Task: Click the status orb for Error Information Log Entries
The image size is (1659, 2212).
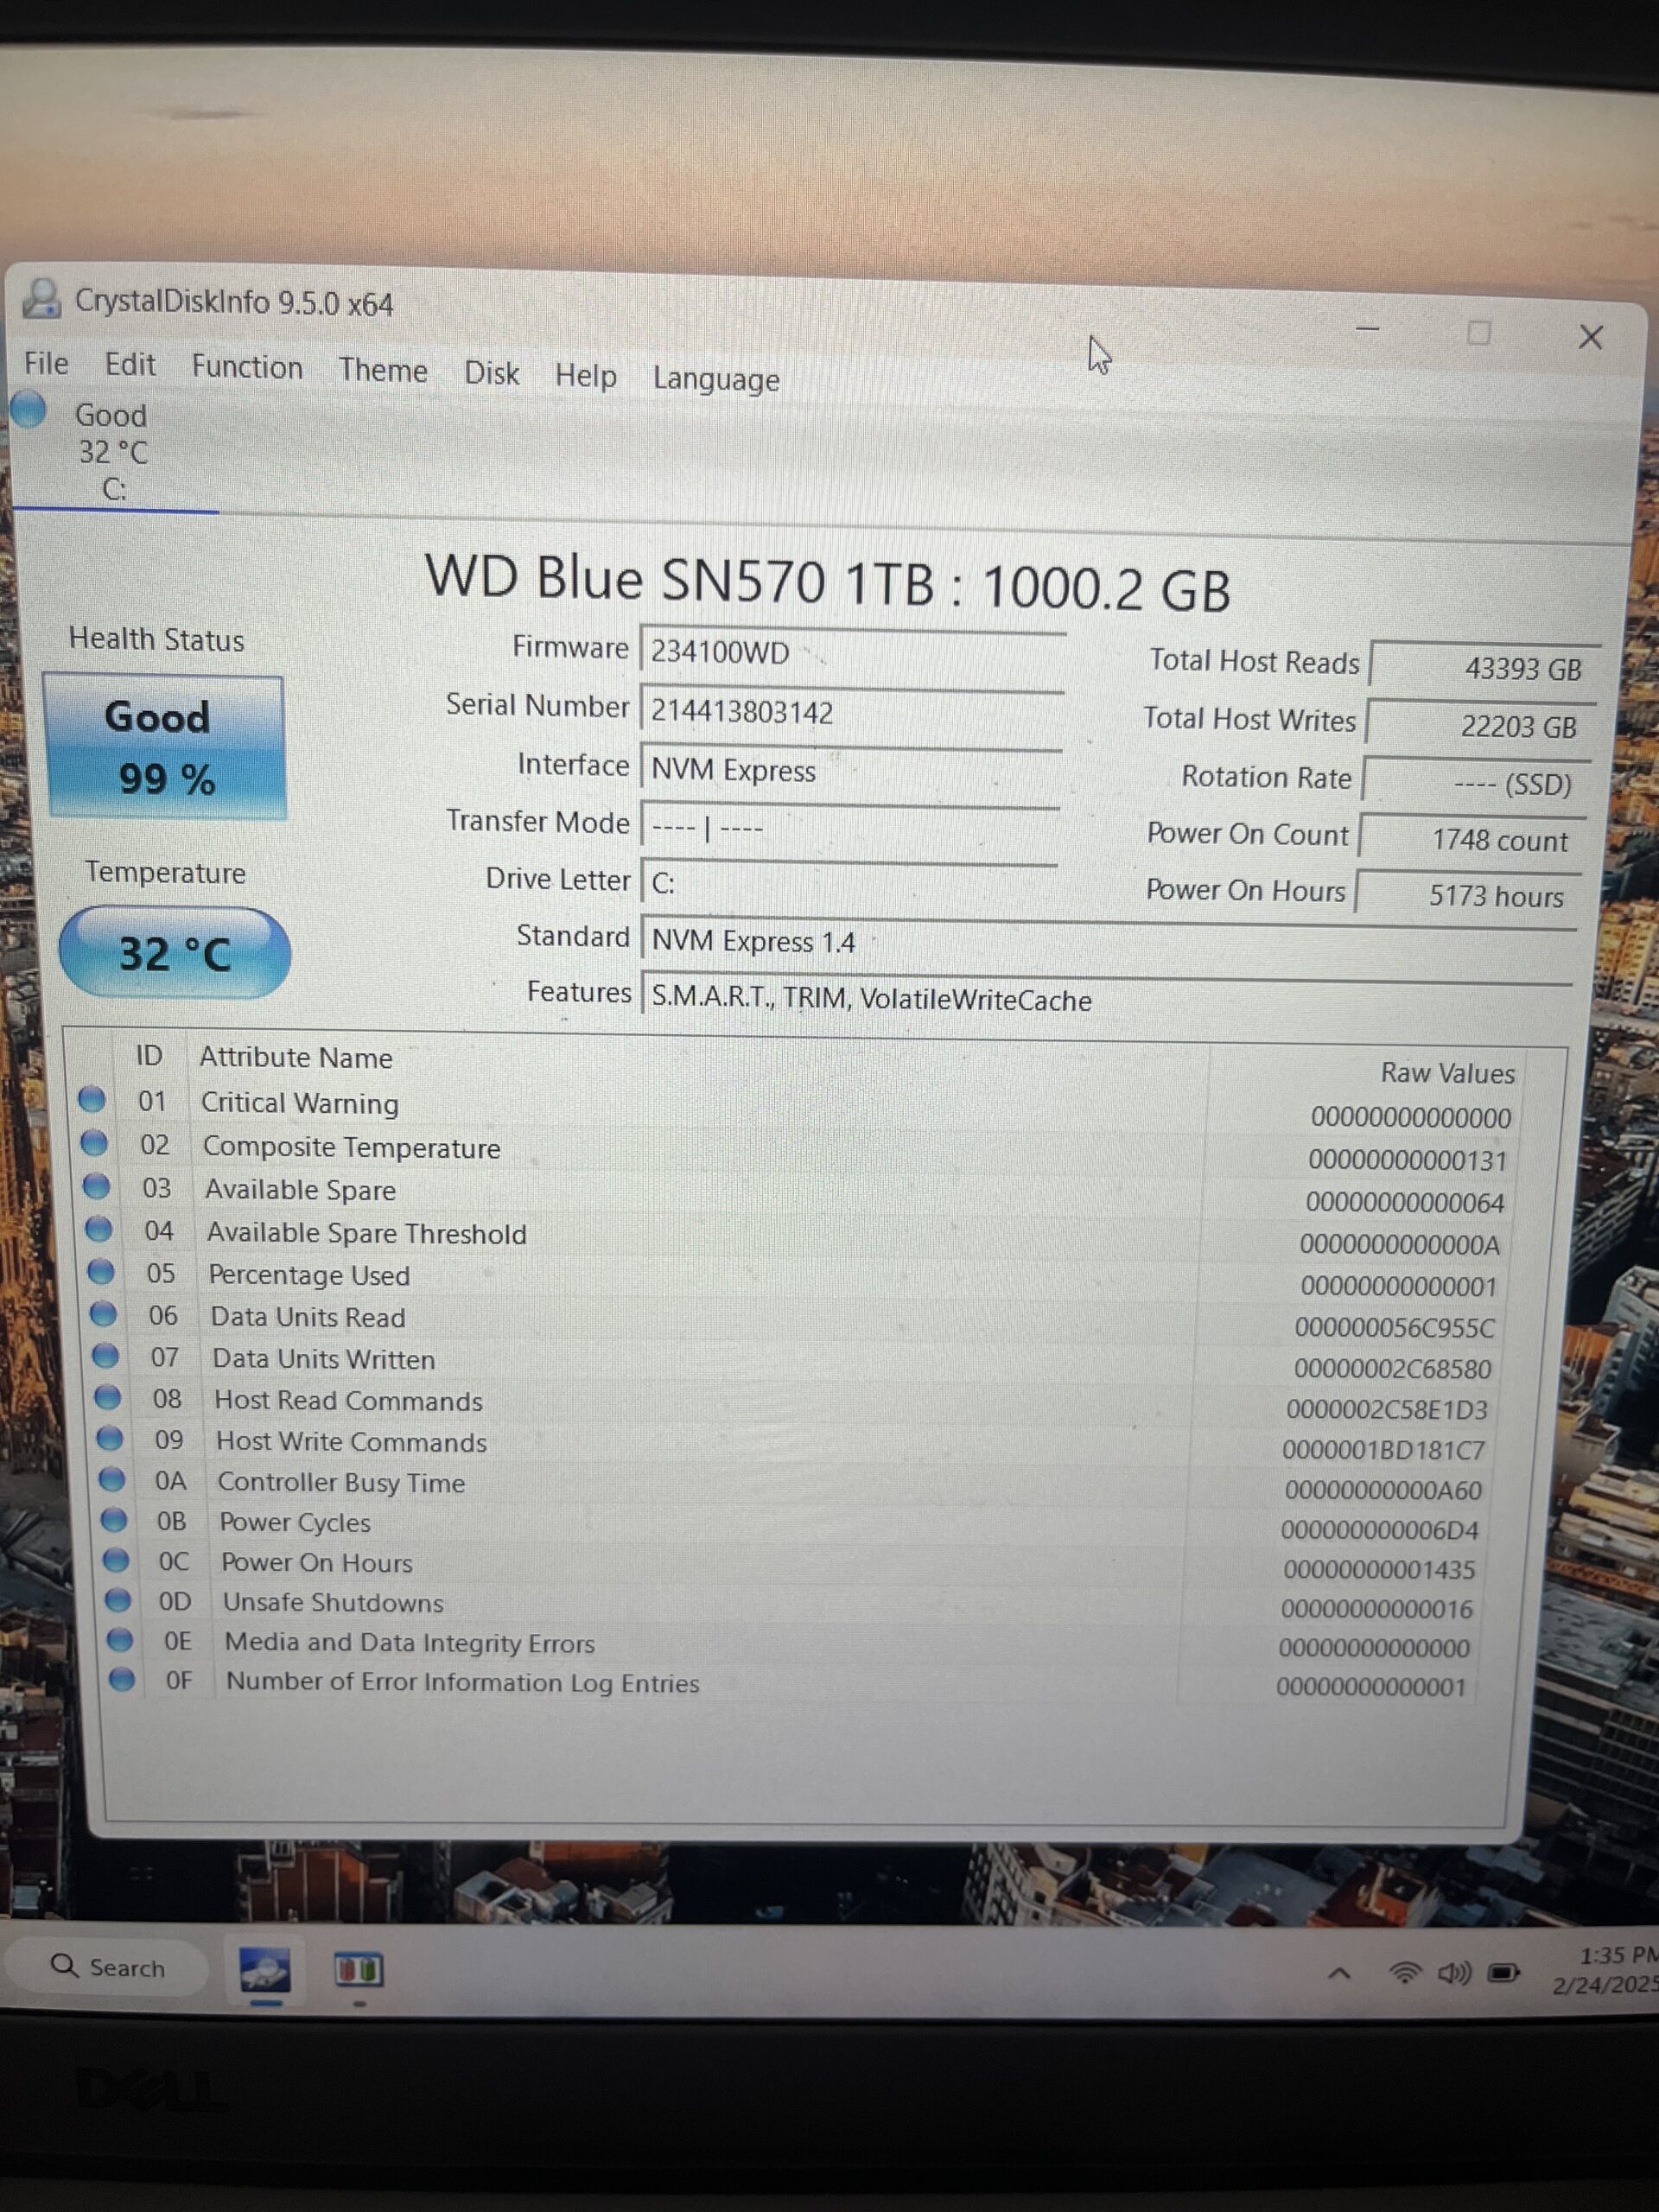Action: 122,1678
